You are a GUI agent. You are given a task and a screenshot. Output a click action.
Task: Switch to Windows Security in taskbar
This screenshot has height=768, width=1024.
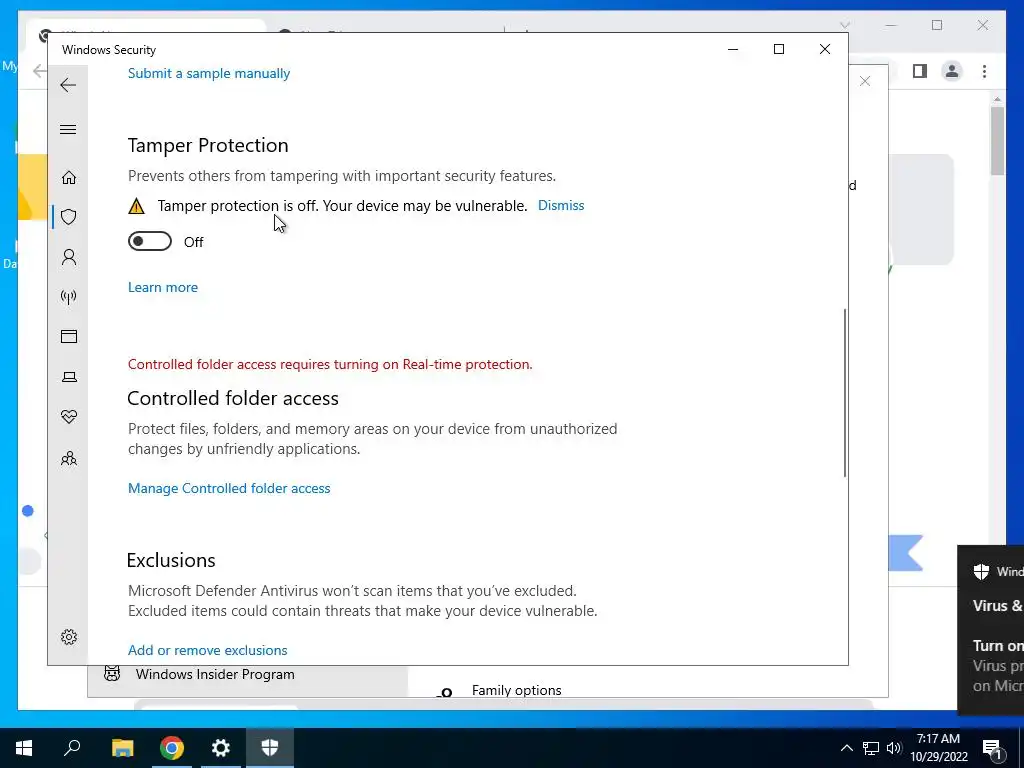(x=270, y=748)
